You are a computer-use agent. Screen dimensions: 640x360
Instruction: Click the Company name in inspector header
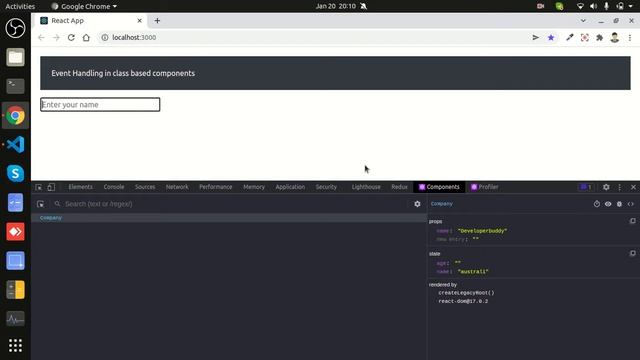pos(442,204)
